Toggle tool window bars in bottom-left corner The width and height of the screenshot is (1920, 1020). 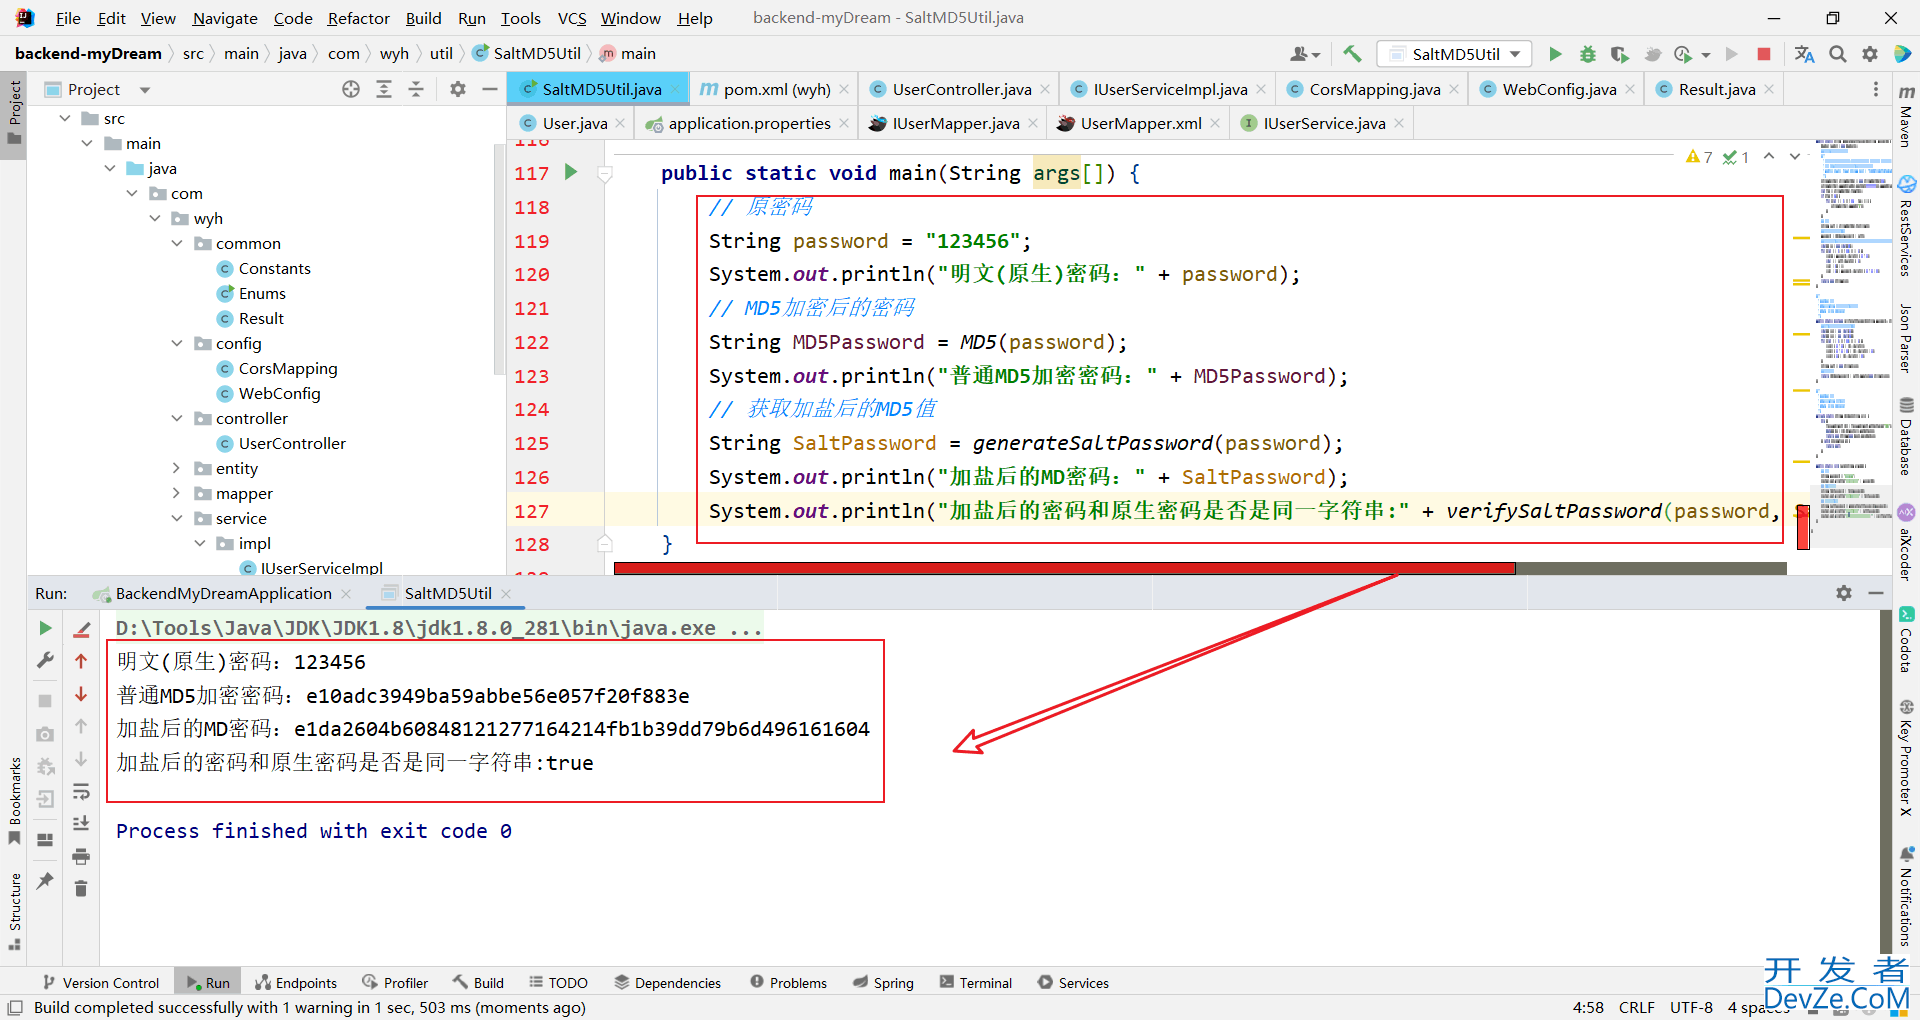tap(15, 1007)
